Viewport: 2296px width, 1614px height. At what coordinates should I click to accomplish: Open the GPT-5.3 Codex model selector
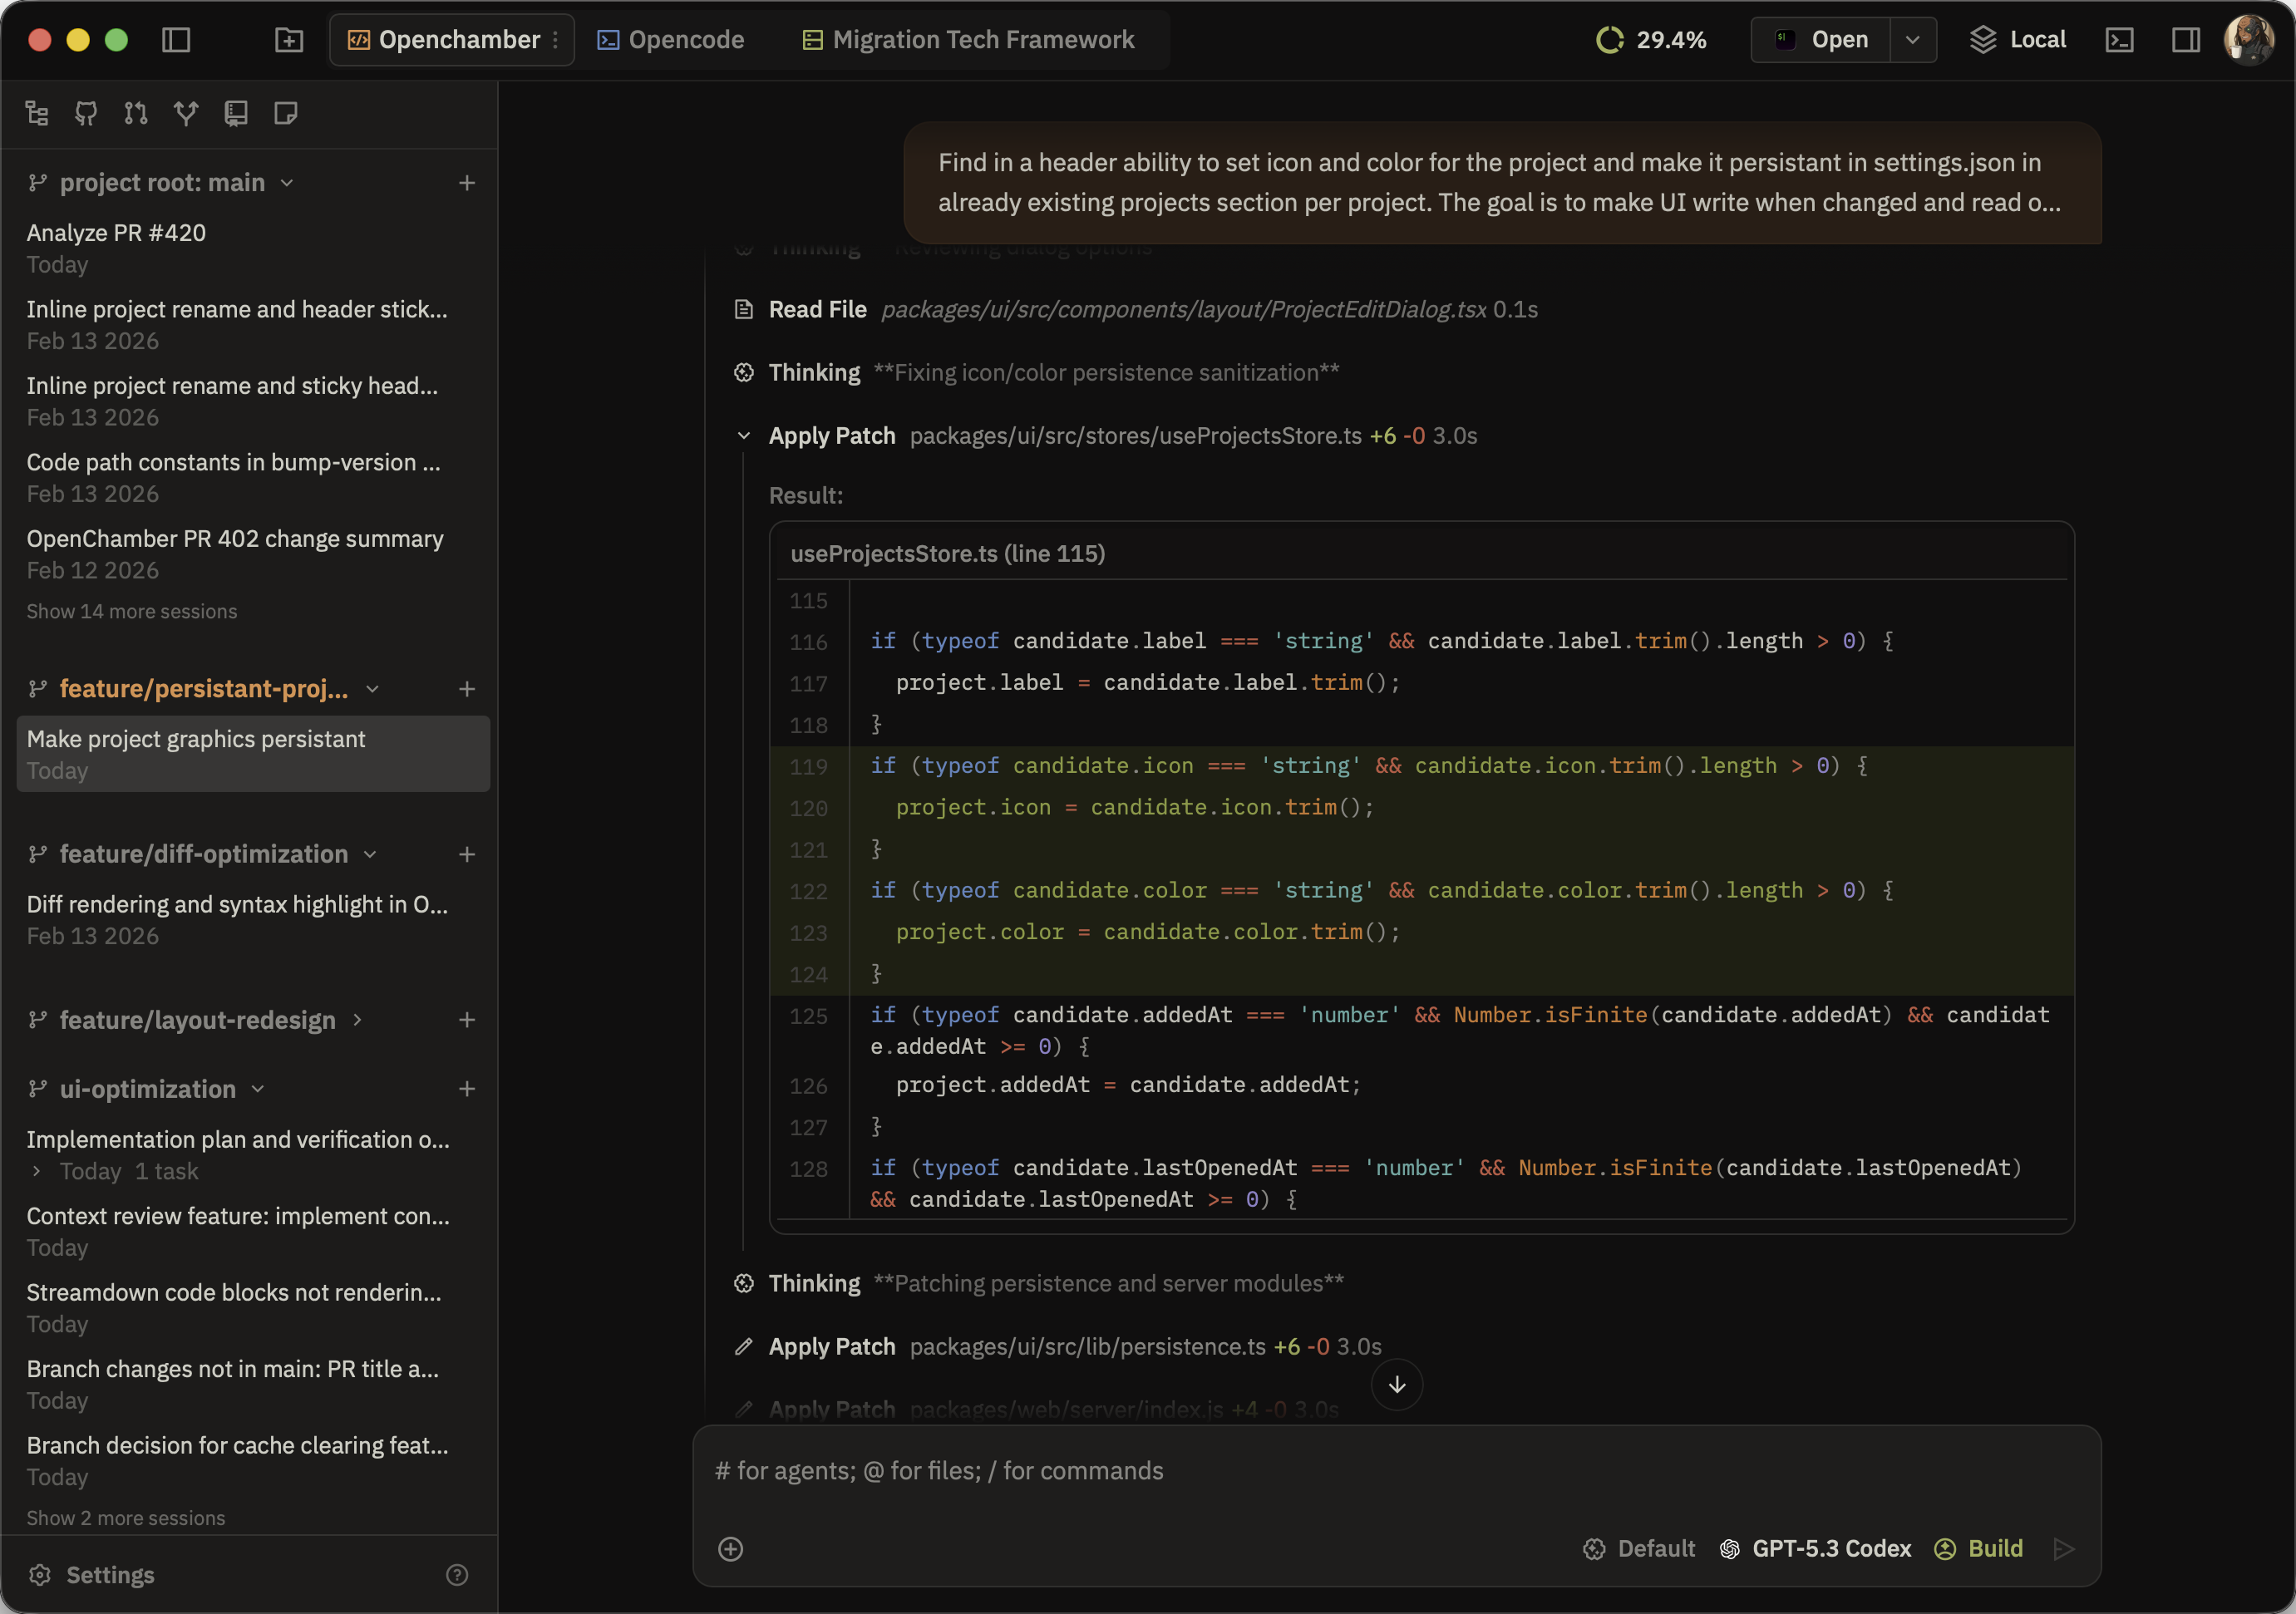pos(1815,1549)
